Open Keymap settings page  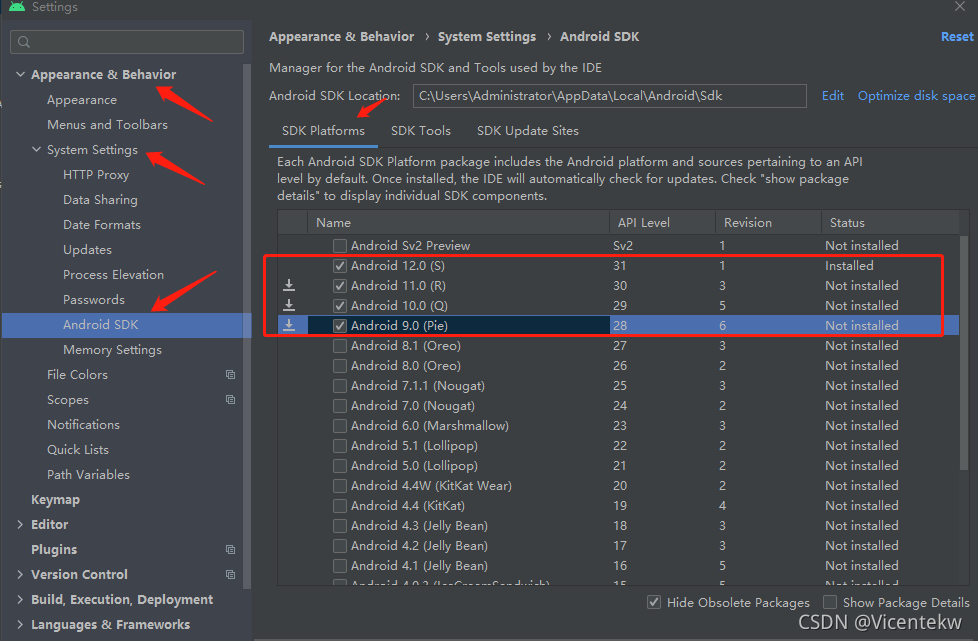56,499
